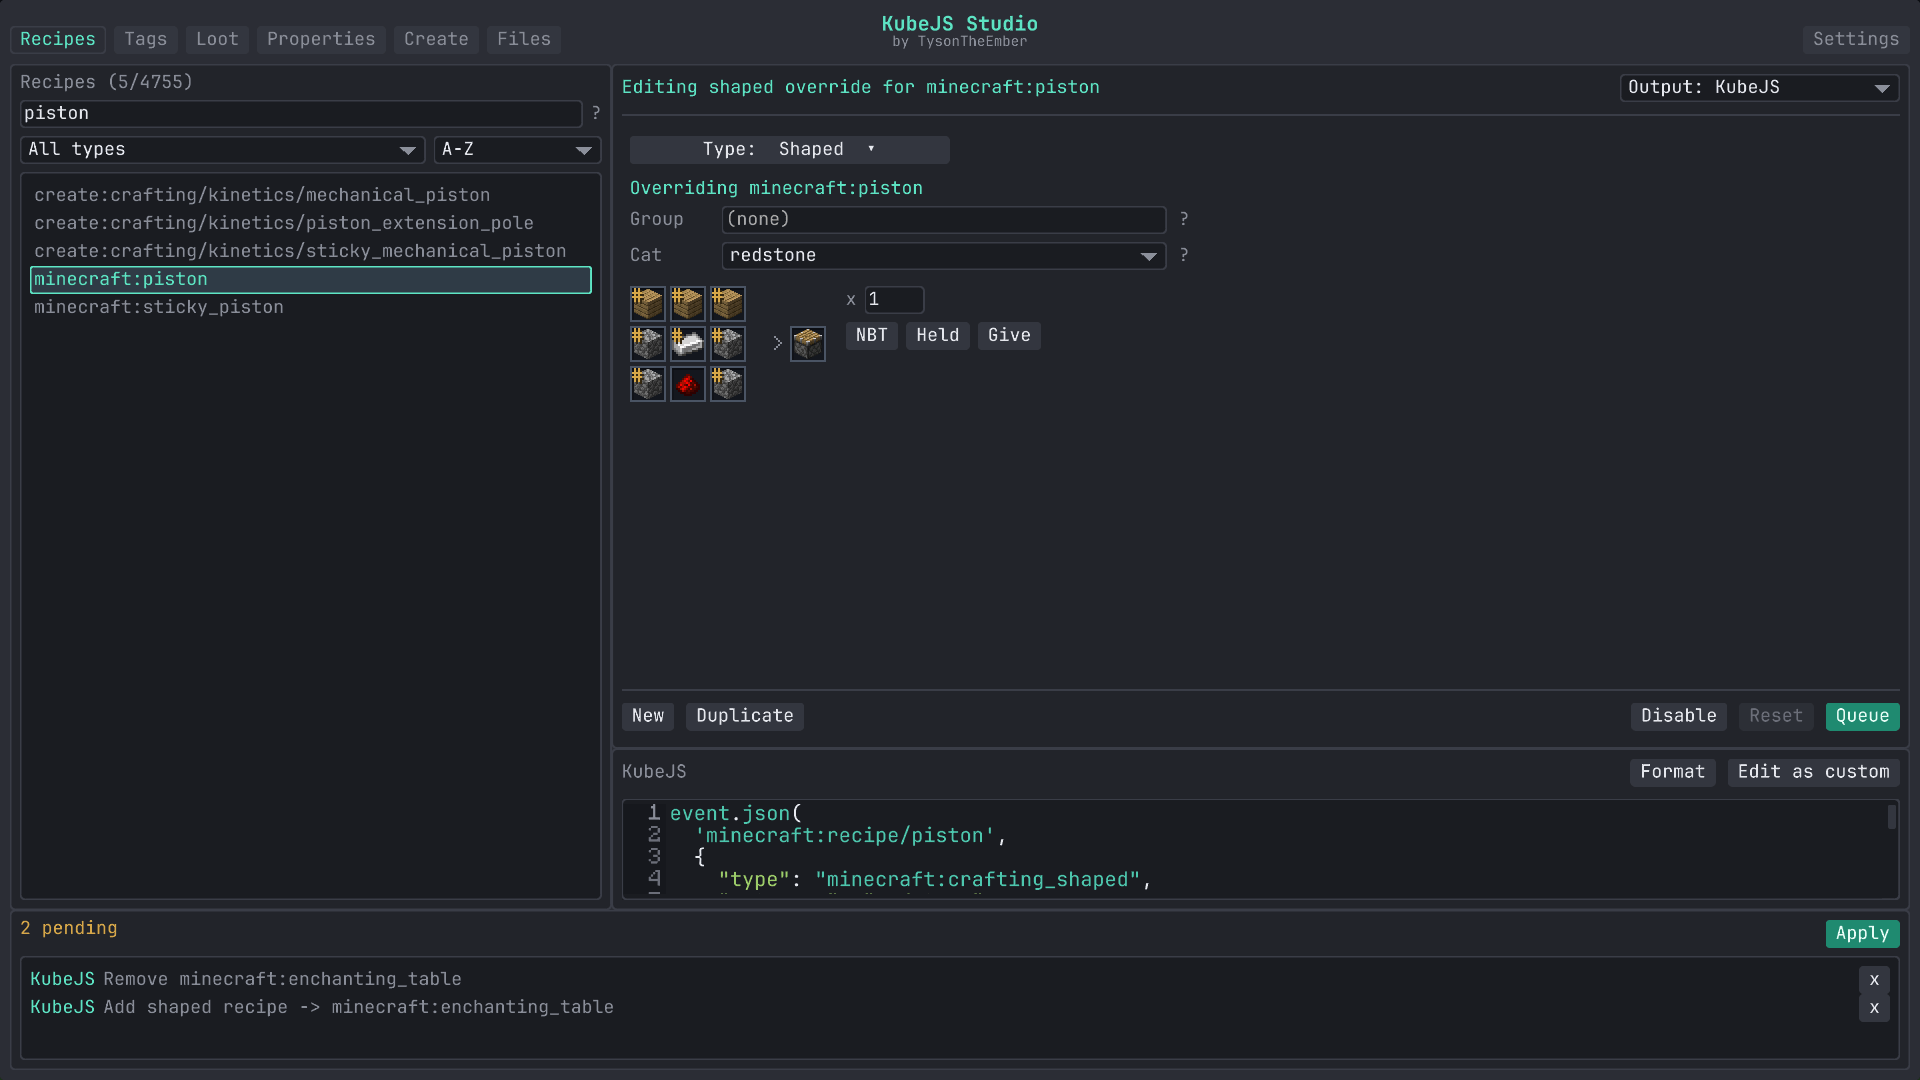Select the minecraft:piston recipe row
Viewport: 1920px width, 1080px height.
click(311, 280)
